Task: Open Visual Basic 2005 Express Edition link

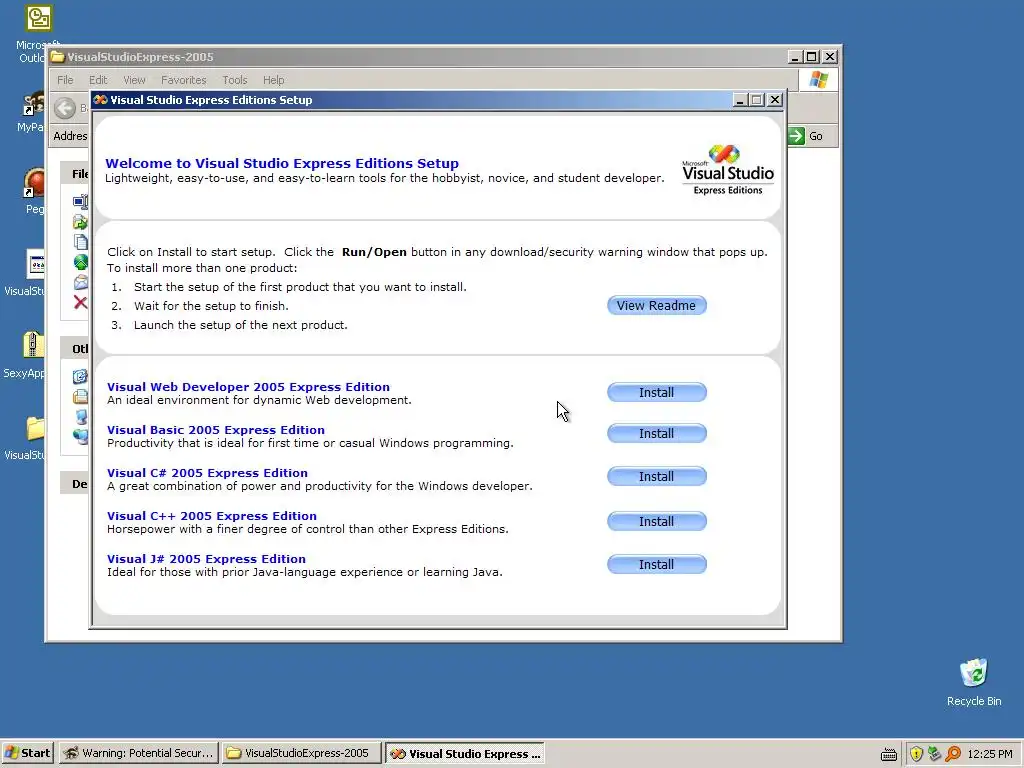Action: pyautogui.click(x=216, y=430)
